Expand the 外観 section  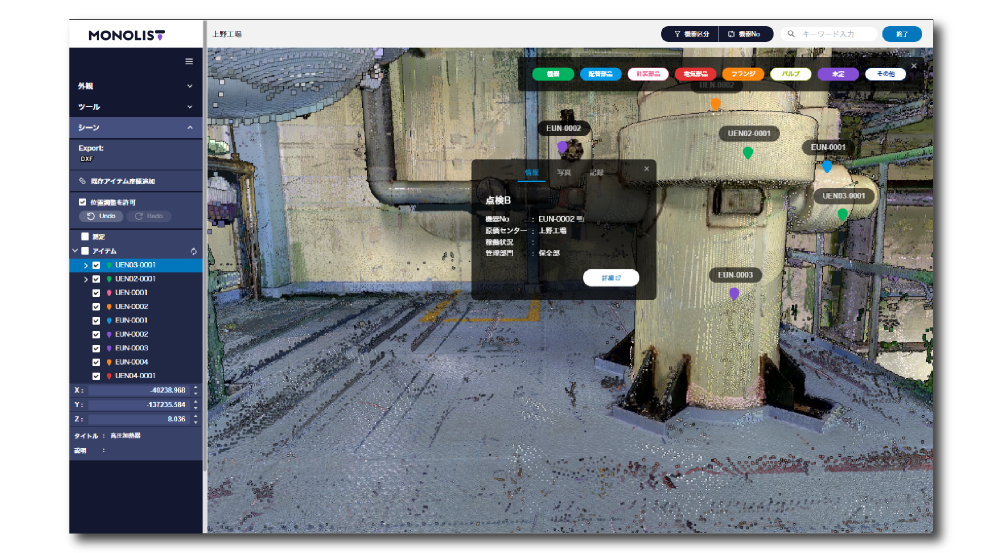pyautogui.click(x=136, y=86)
